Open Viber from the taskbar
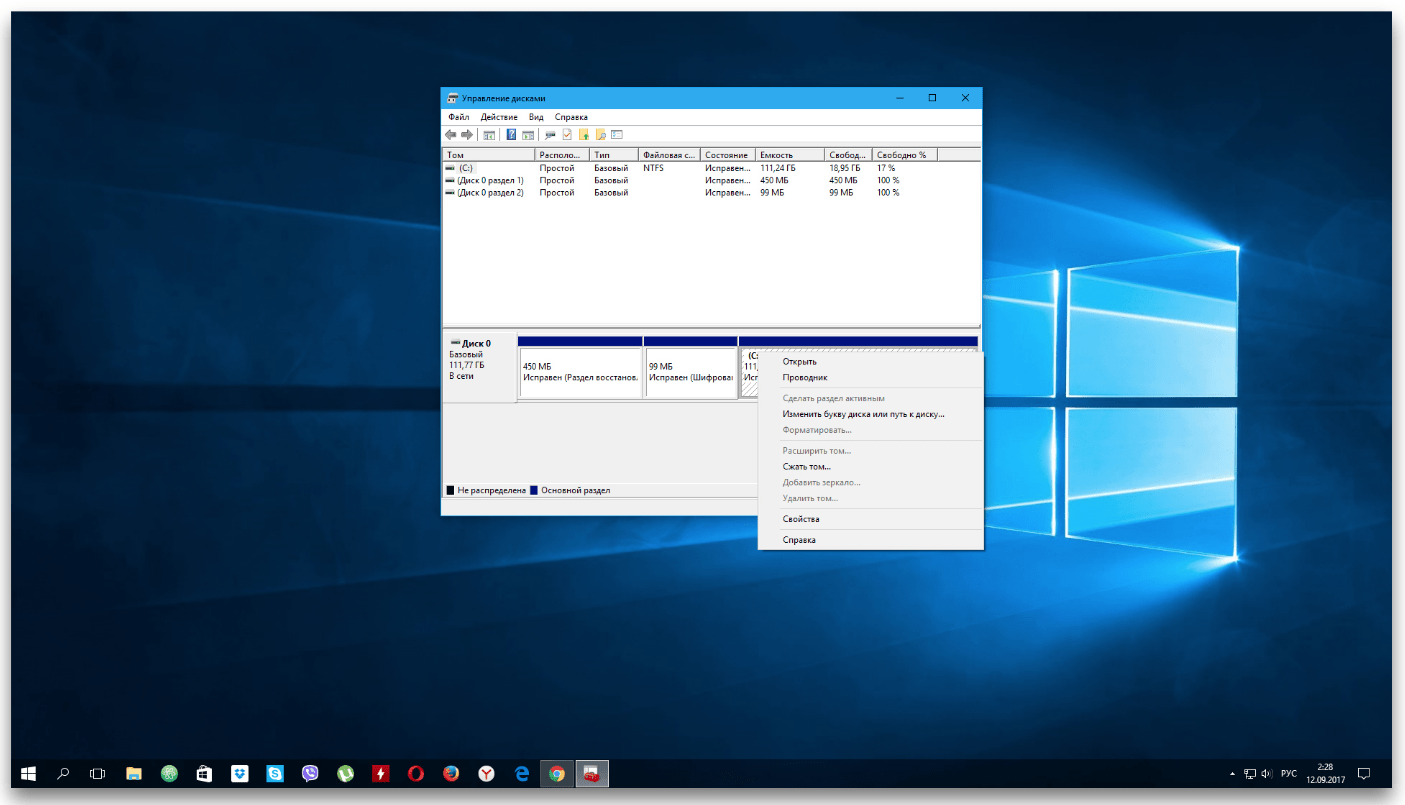This screenshot has width=1405, height=805. [x=310, y=773]
